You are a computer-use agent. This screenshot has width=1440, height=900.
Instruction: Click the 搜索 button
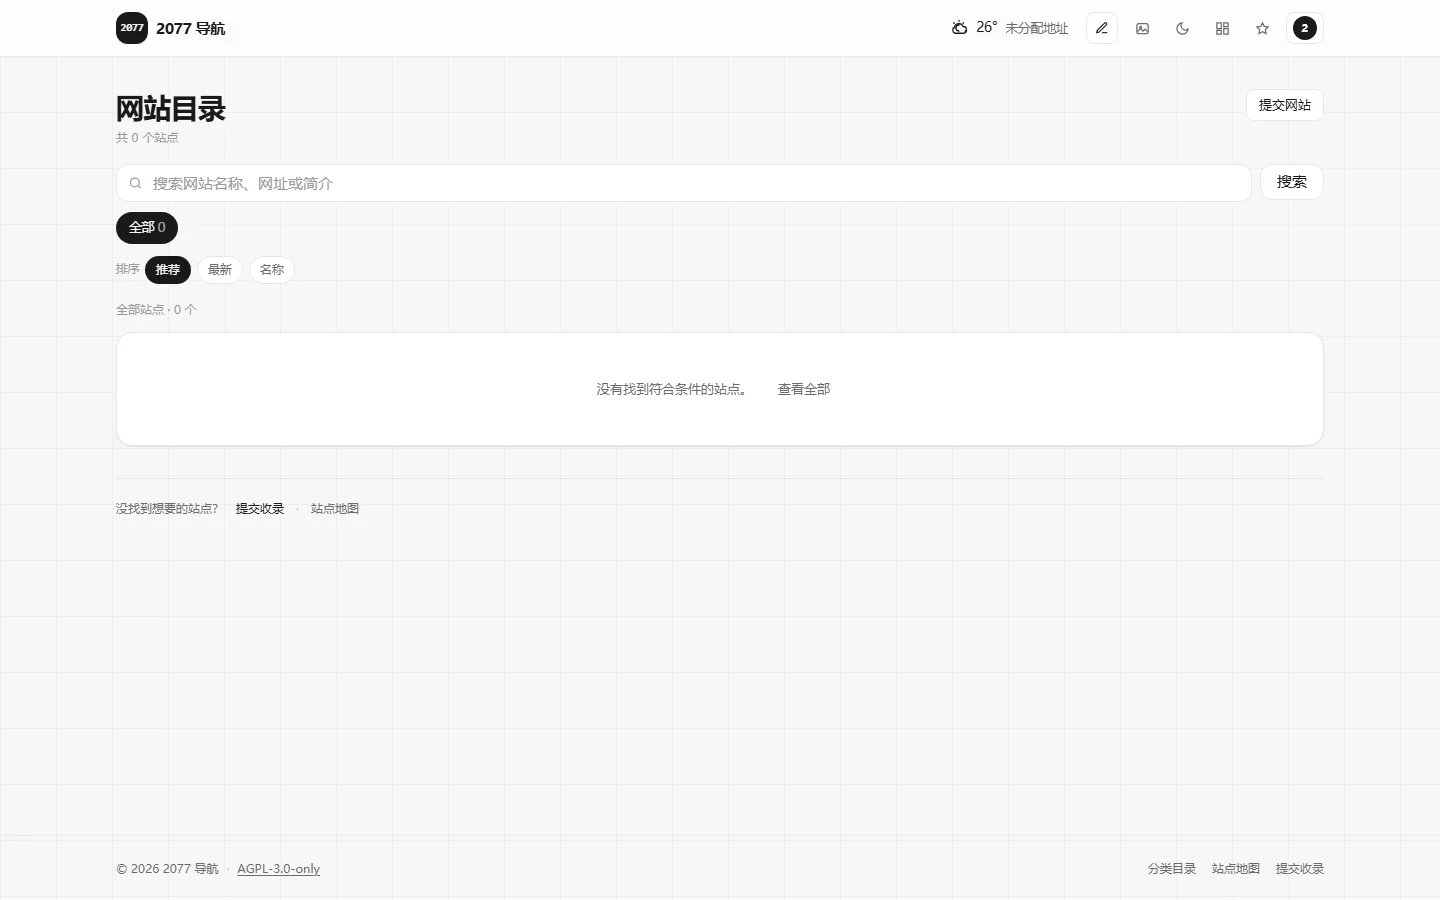click(1292, 182)
